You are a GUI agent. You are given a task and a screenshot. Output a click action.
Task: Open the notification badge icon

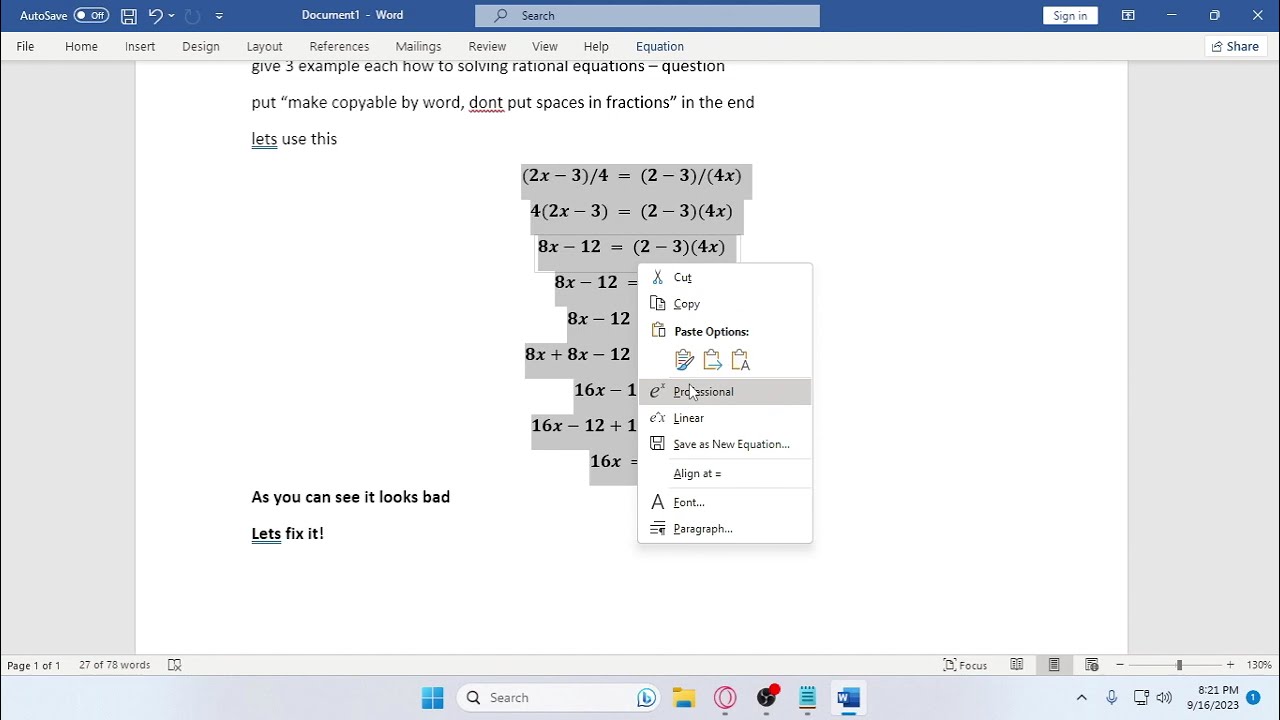pyautogui.click(x=1253, y=697)
